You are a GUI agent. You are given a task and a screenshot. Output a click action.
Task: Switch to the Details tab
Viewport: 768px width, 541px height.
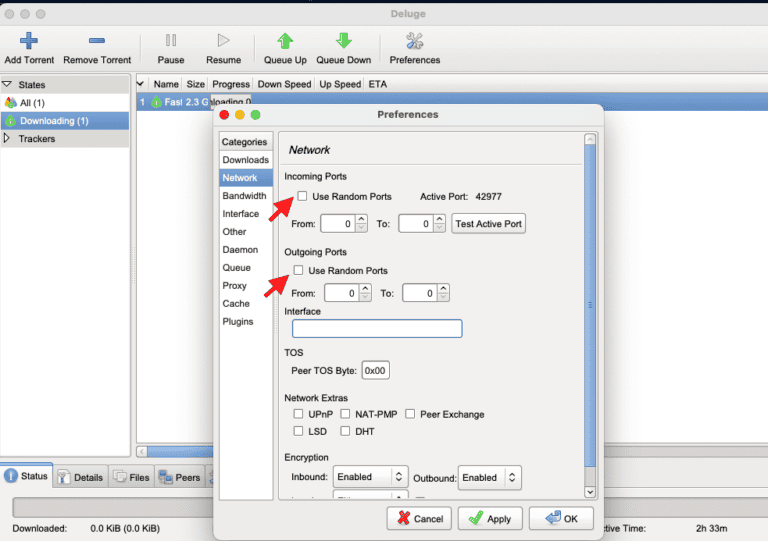(x=81, y=477)
